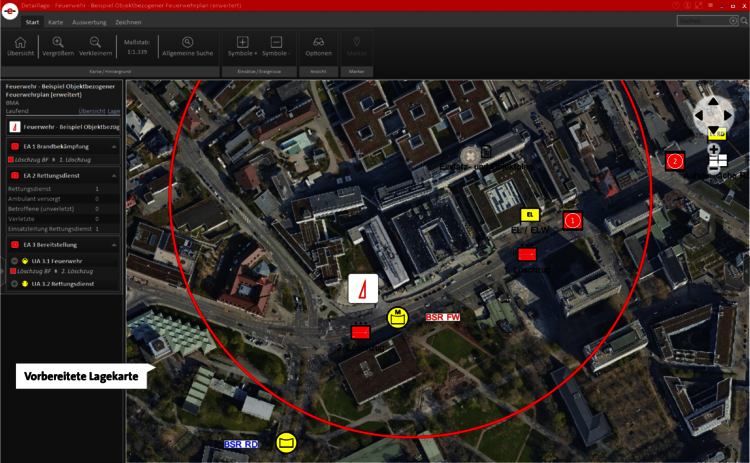Click the map tile layers grid icon
This screenshot has width=750, height=463.
click(719, 159)
